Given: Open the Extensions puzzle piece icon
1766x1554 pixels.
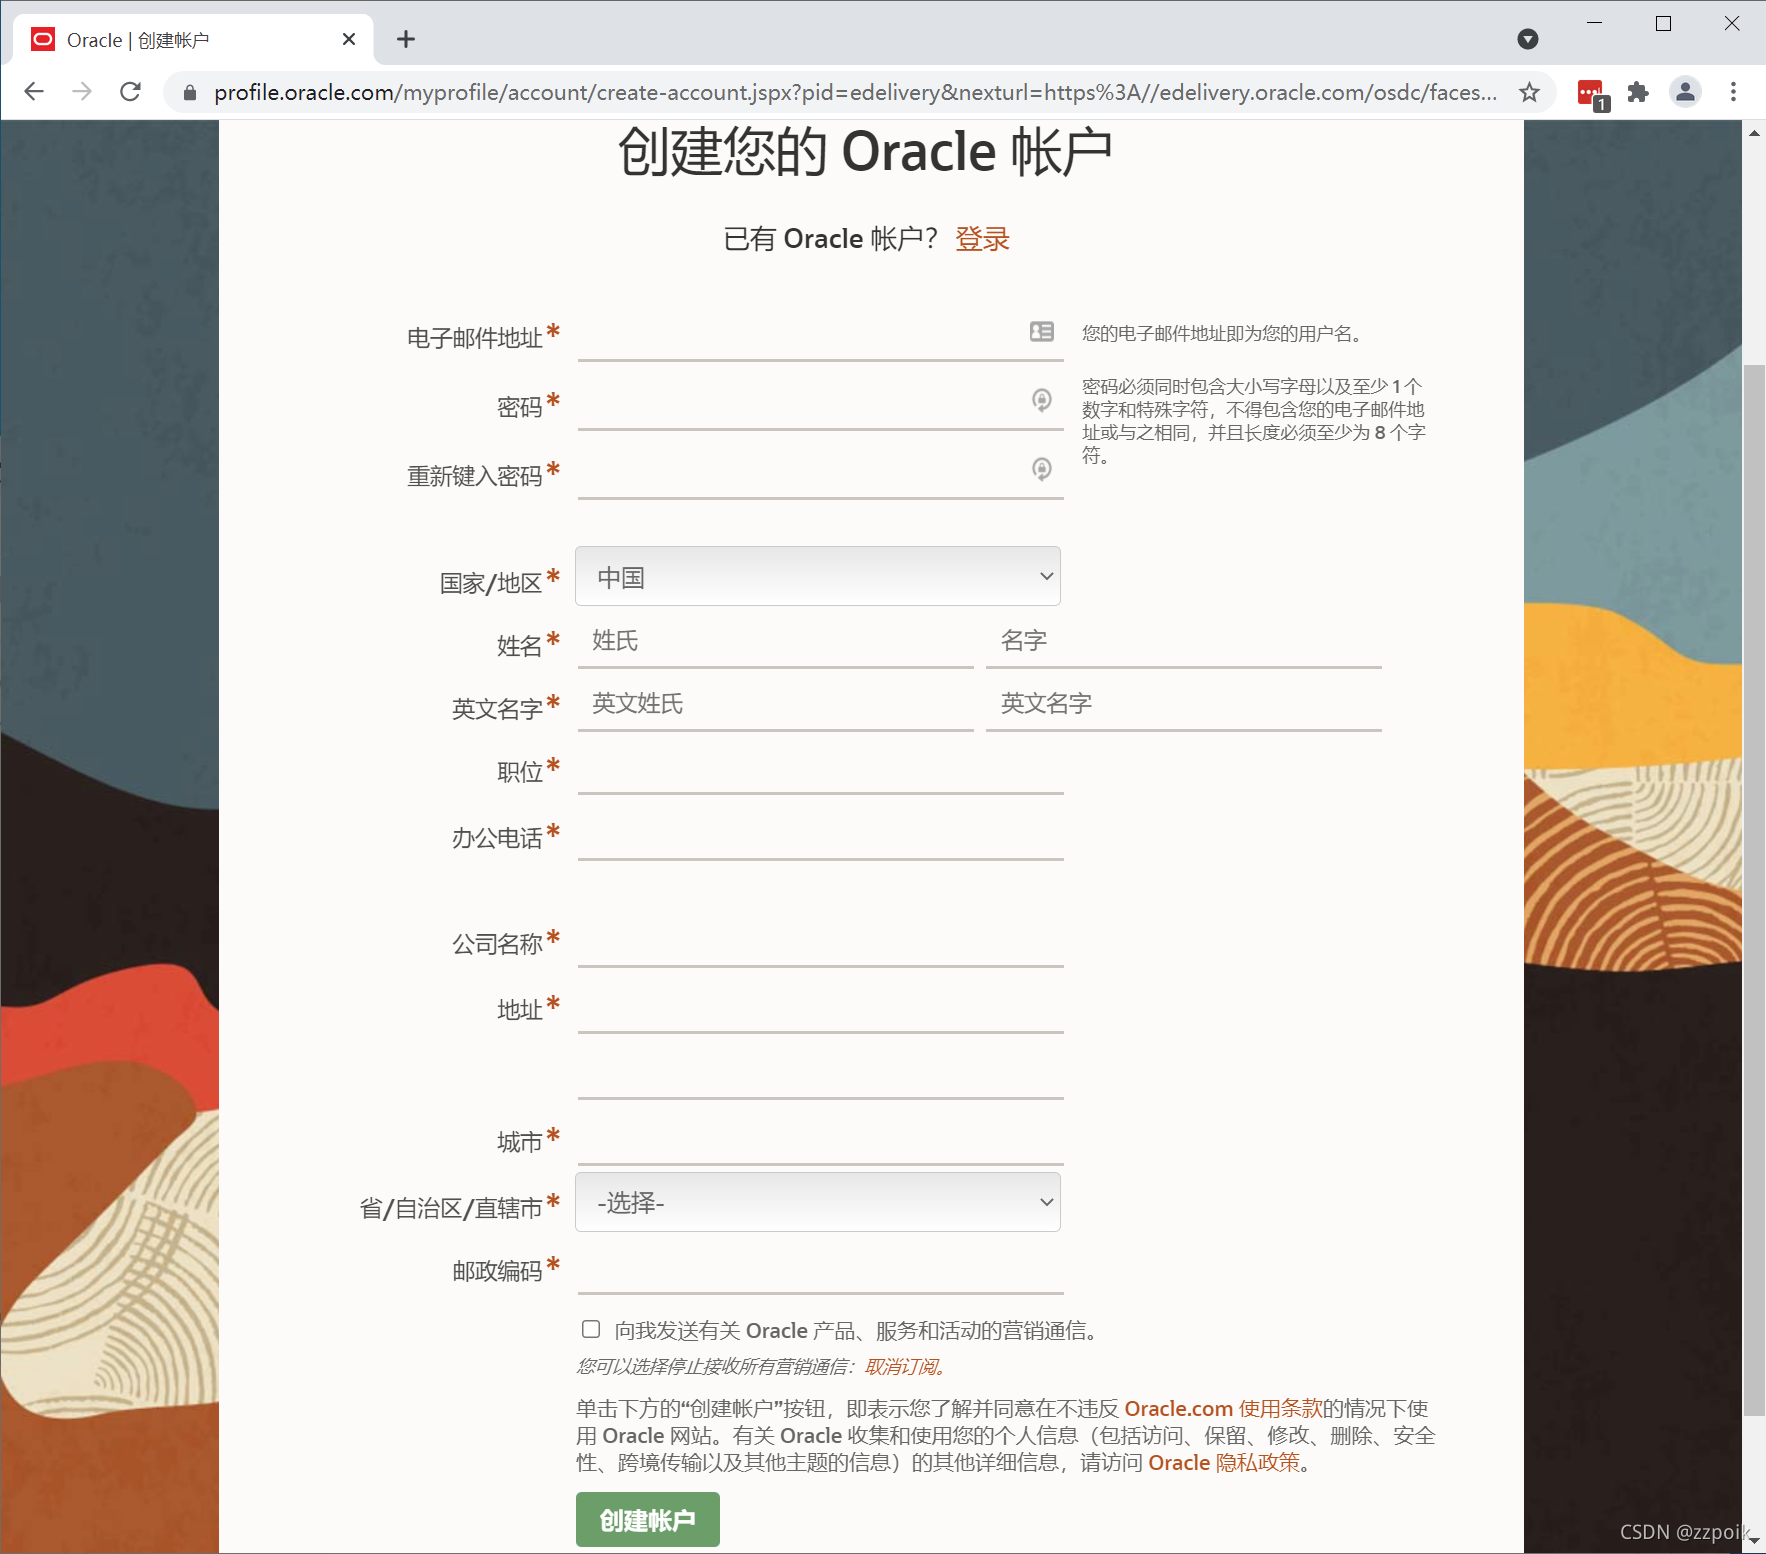Looking at the screenshot, I should (1638, 92).
